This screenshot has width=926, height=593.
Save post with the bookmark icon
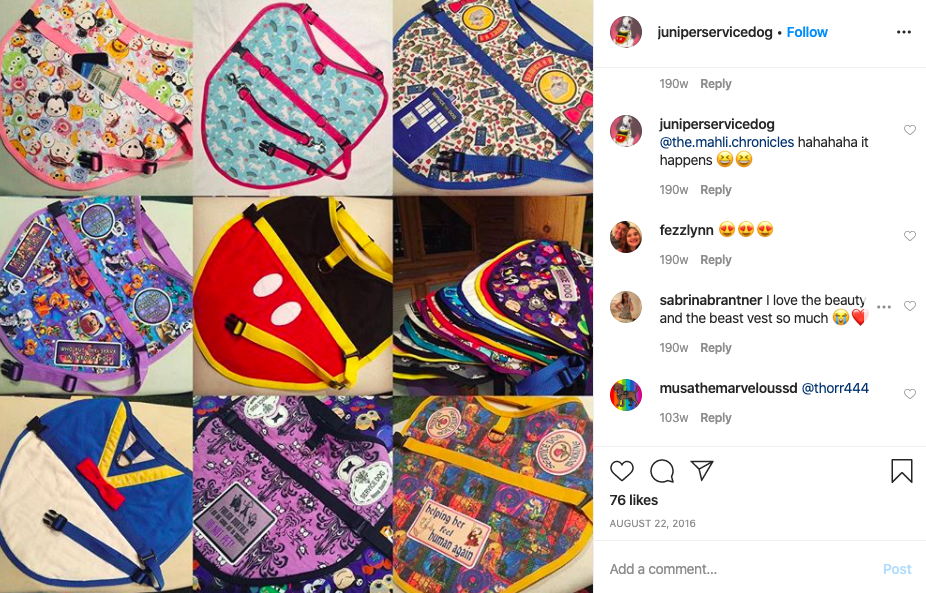(x=902, y=471)
